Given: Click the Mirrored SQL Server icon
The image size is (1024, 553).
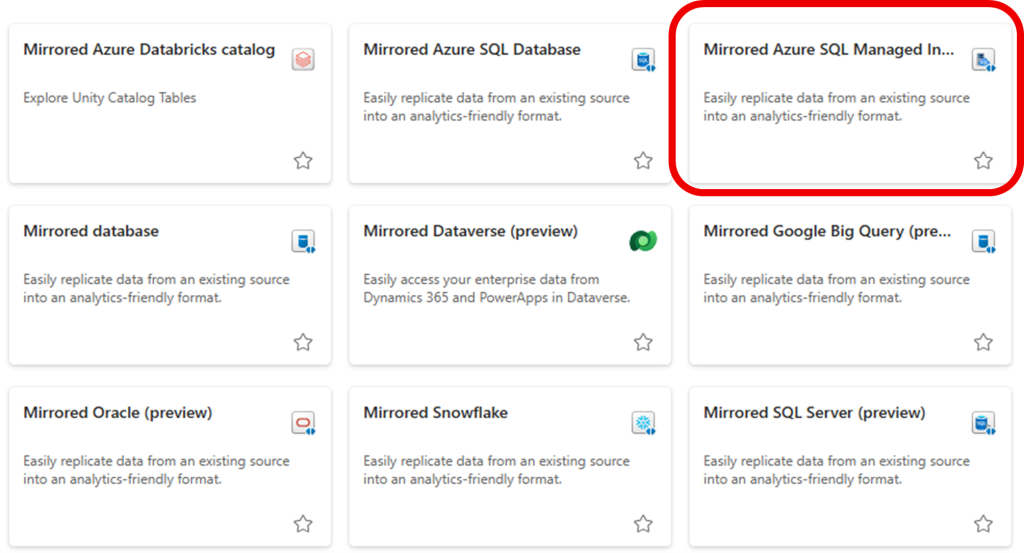Looking at the screenshot, I should pos(984,422).
